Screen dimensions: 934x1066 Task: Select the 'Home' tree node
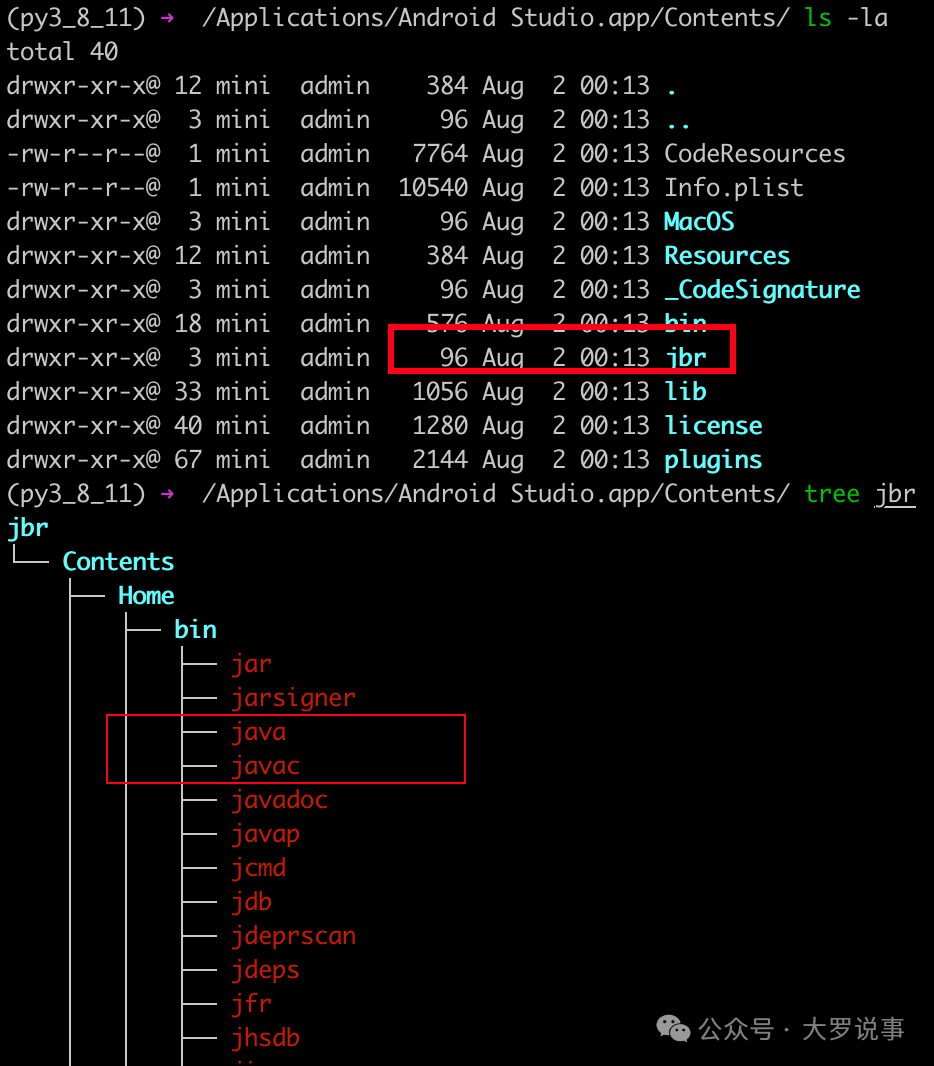pos(146,596)
